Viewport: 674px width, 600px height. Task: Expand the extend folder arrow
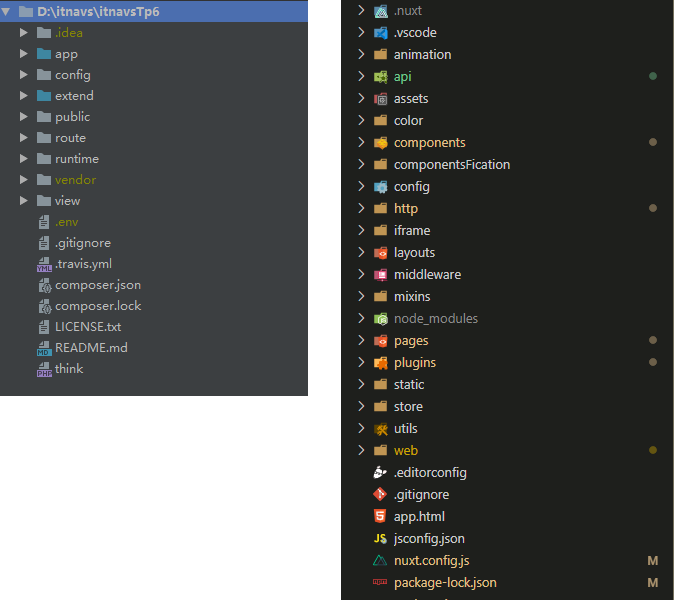(x=24, y=95)
